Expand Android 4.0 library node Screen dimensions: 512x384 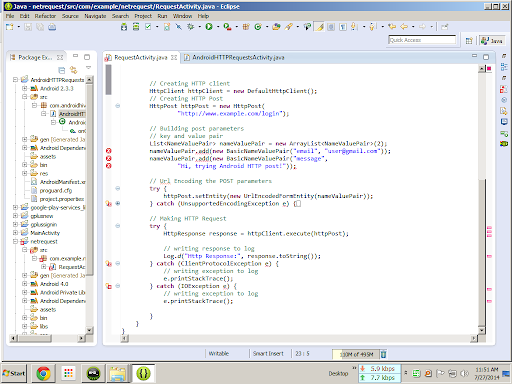coord(25,284)
